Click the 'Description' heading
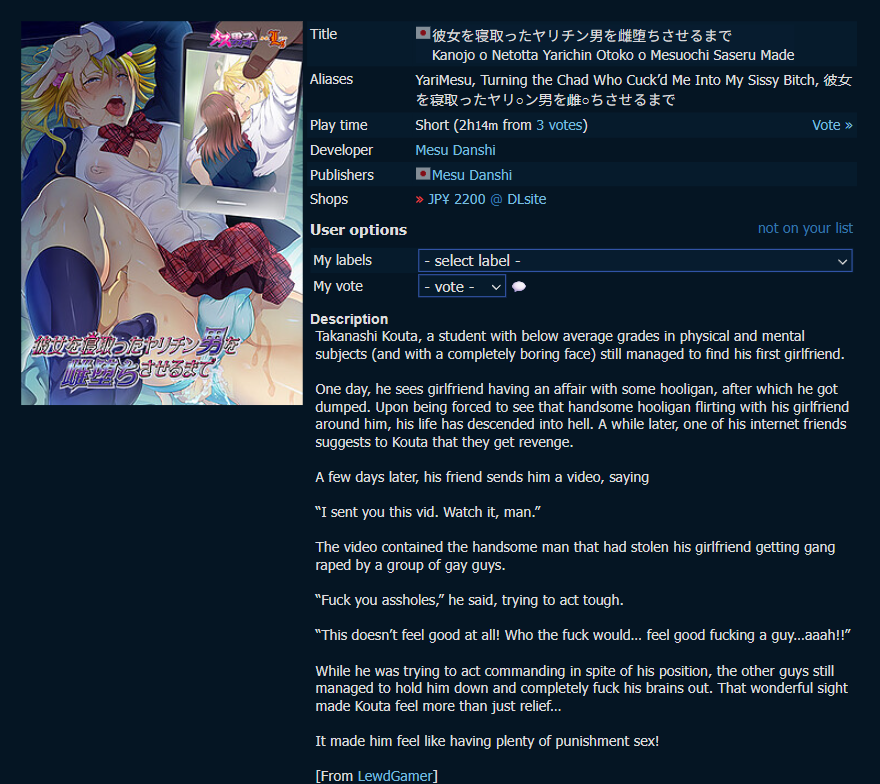Screen dimensions: 880x784 point(349,319)
